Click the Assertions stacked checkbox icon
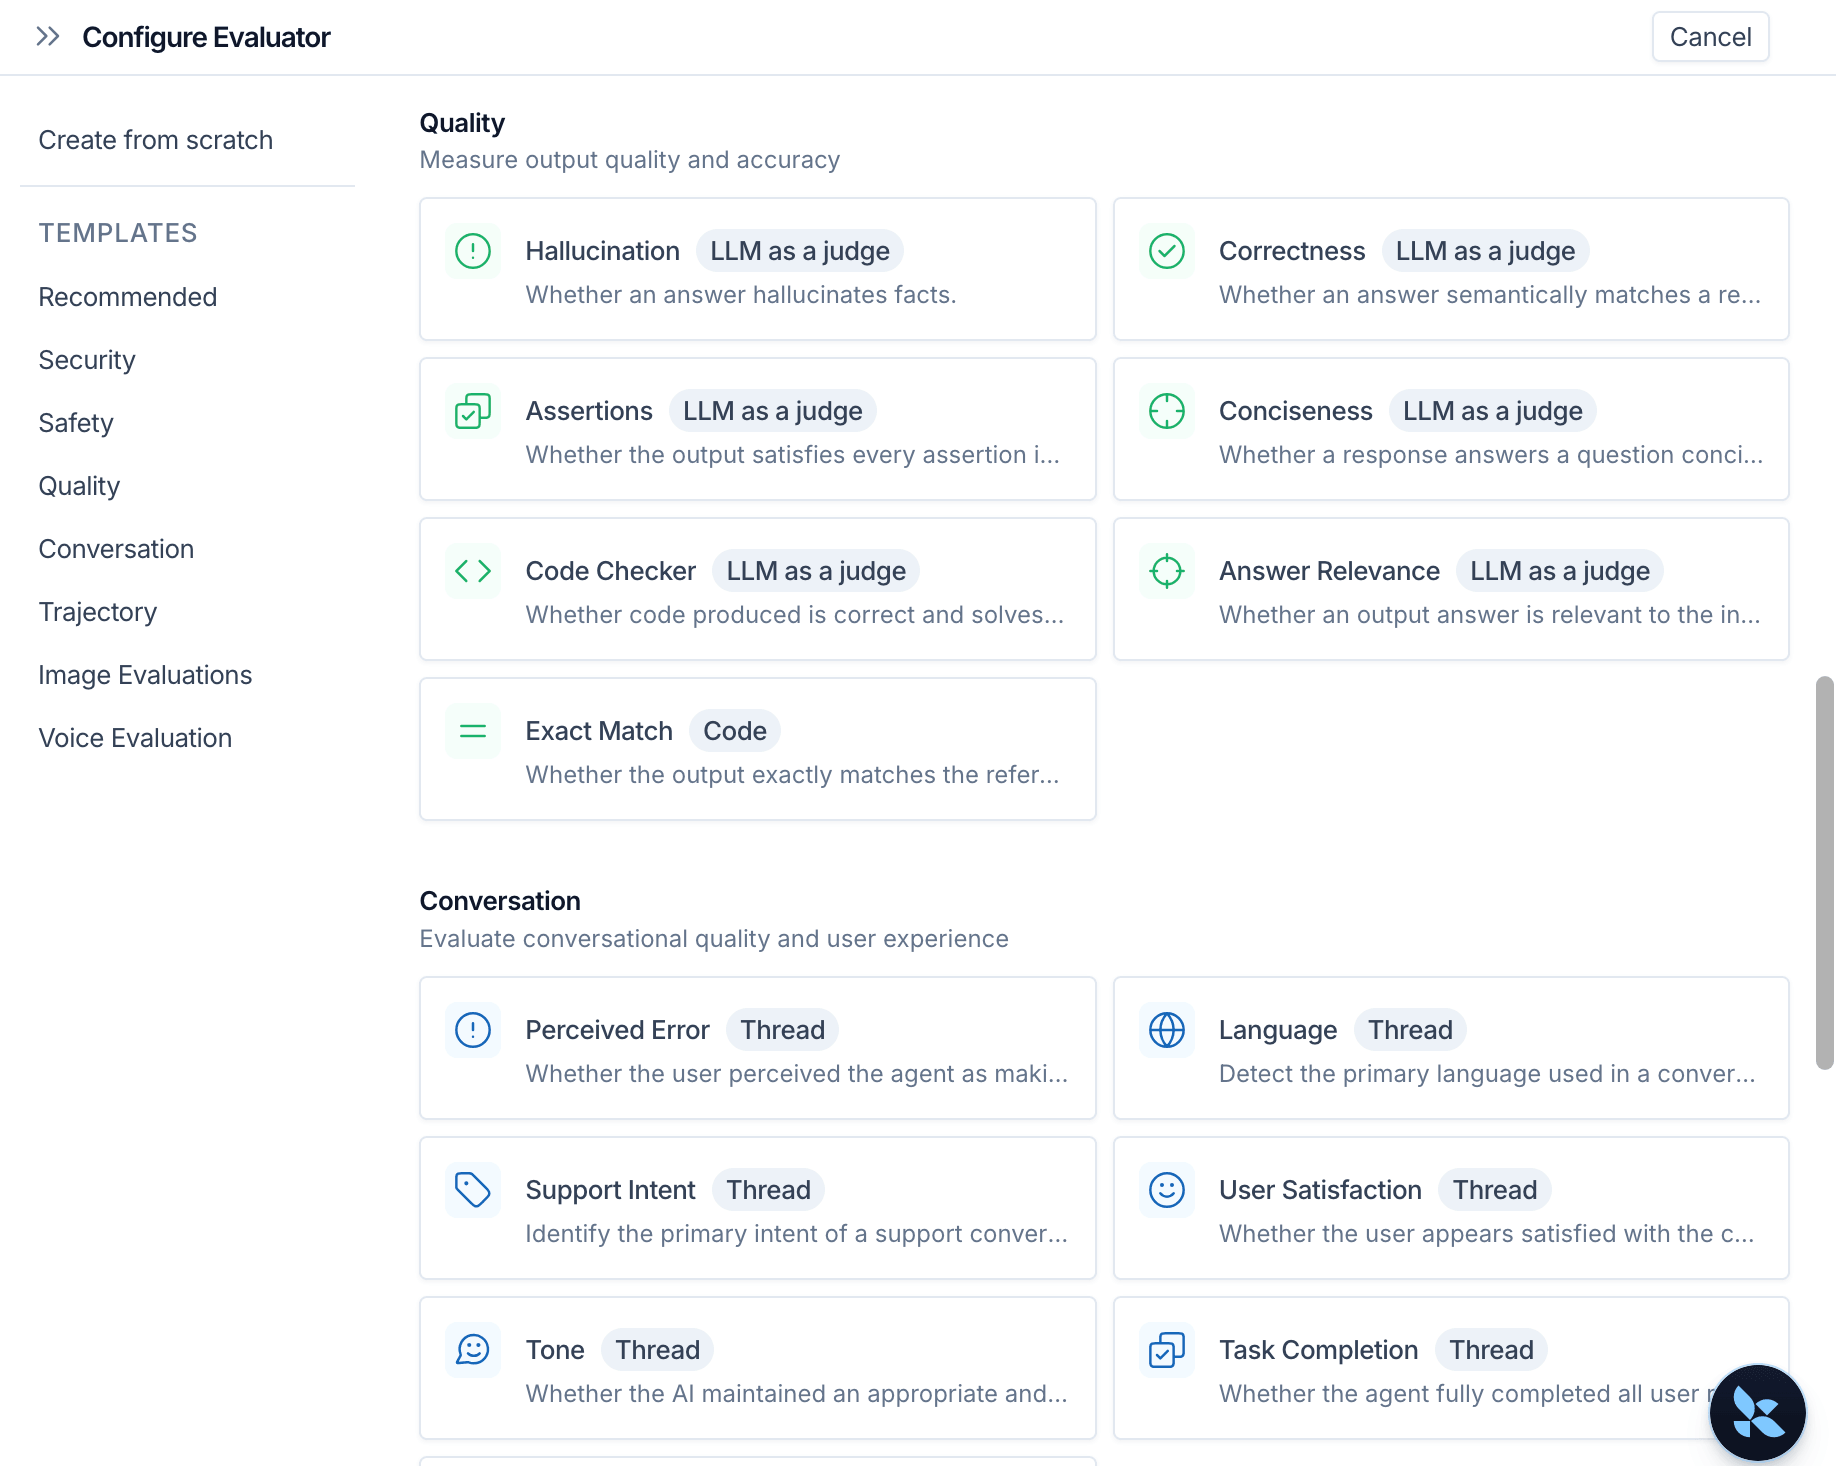This screenshot has height=1466, width=1836. [x=473, y=411]
